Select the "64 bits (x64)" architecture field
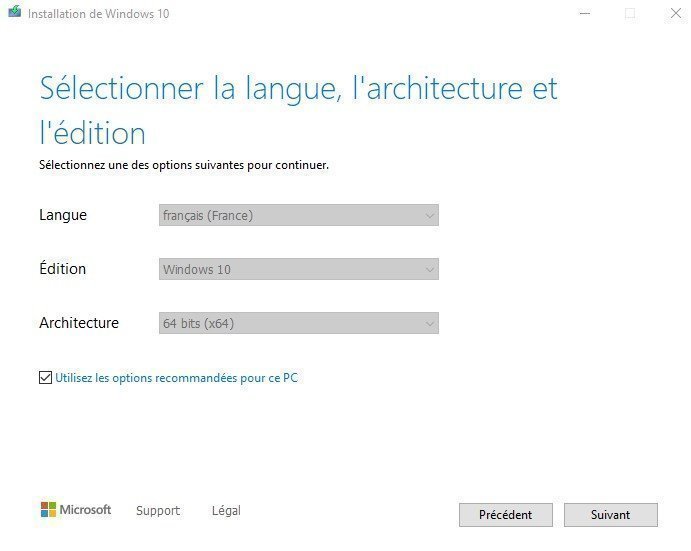Viewport: 691px width, 551px height. 290,323
